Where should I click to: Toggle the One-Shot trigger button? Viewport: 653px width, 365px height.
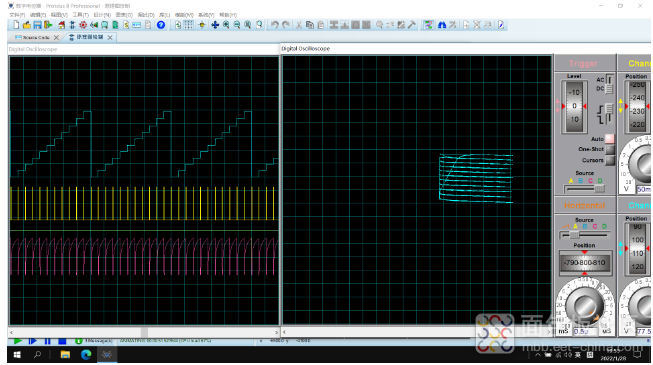point(610,149)
